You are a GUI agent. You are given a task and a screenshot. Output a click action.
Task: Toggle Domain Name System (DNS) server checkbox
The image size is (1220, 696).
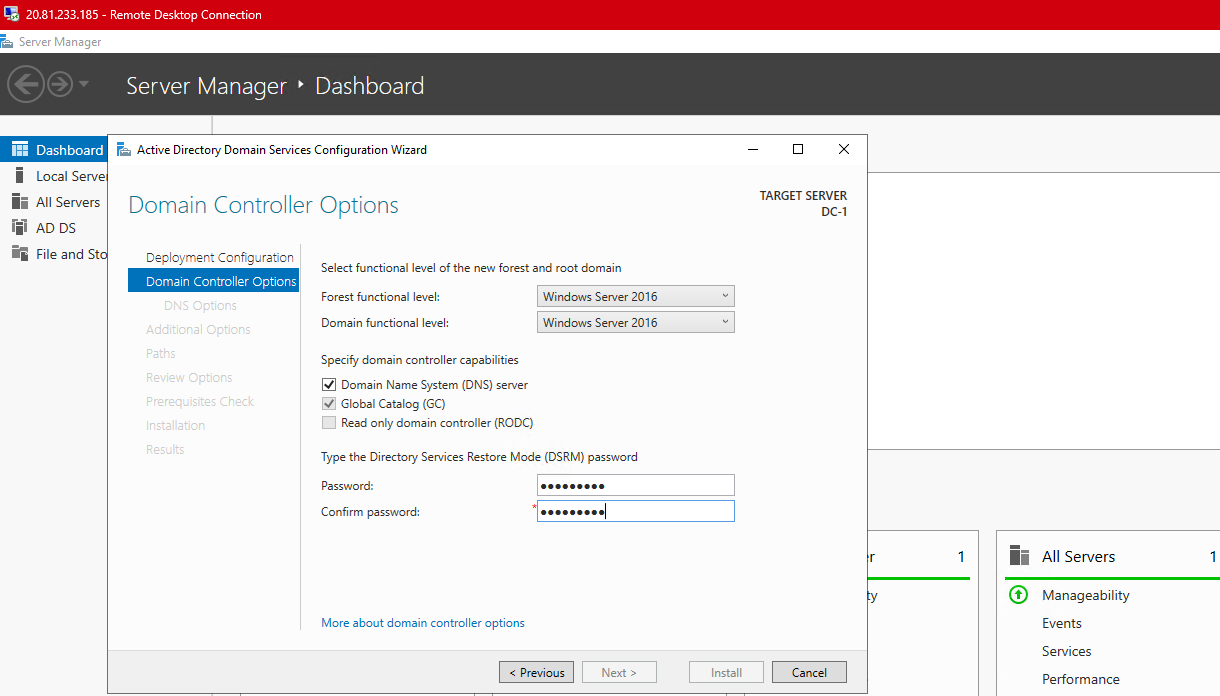click(329, 385)
